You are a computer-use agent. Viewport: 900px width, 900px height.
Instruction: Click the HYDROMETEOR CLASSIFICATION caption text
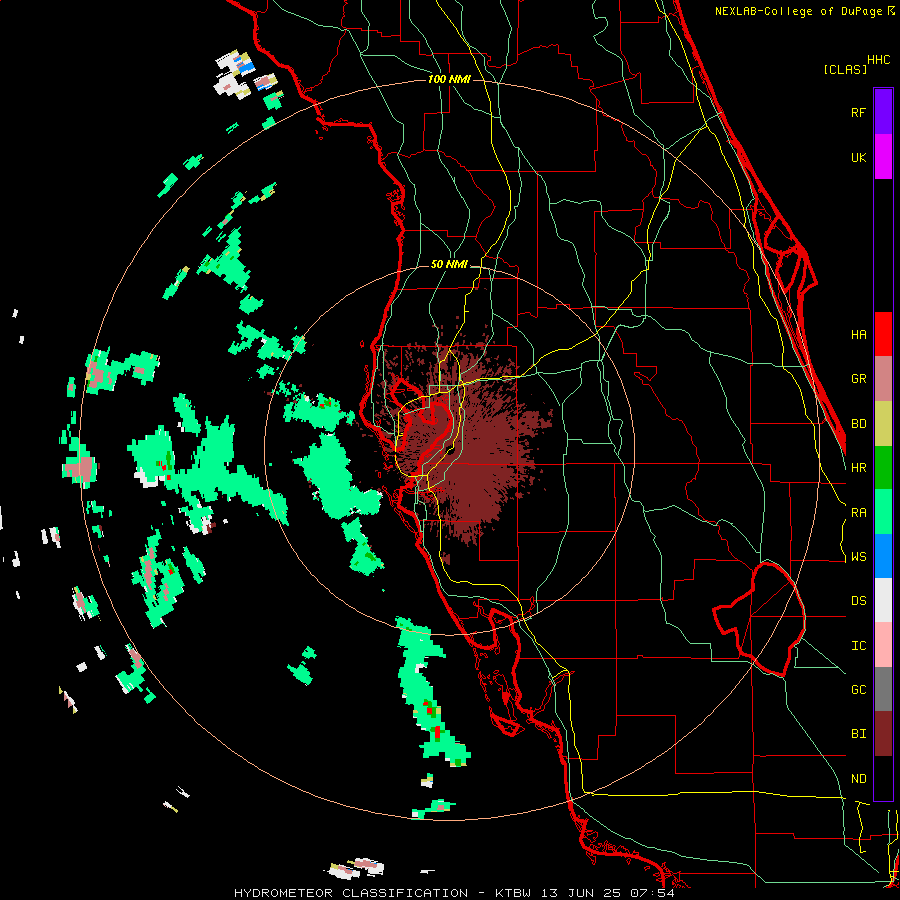click(351, 893)
